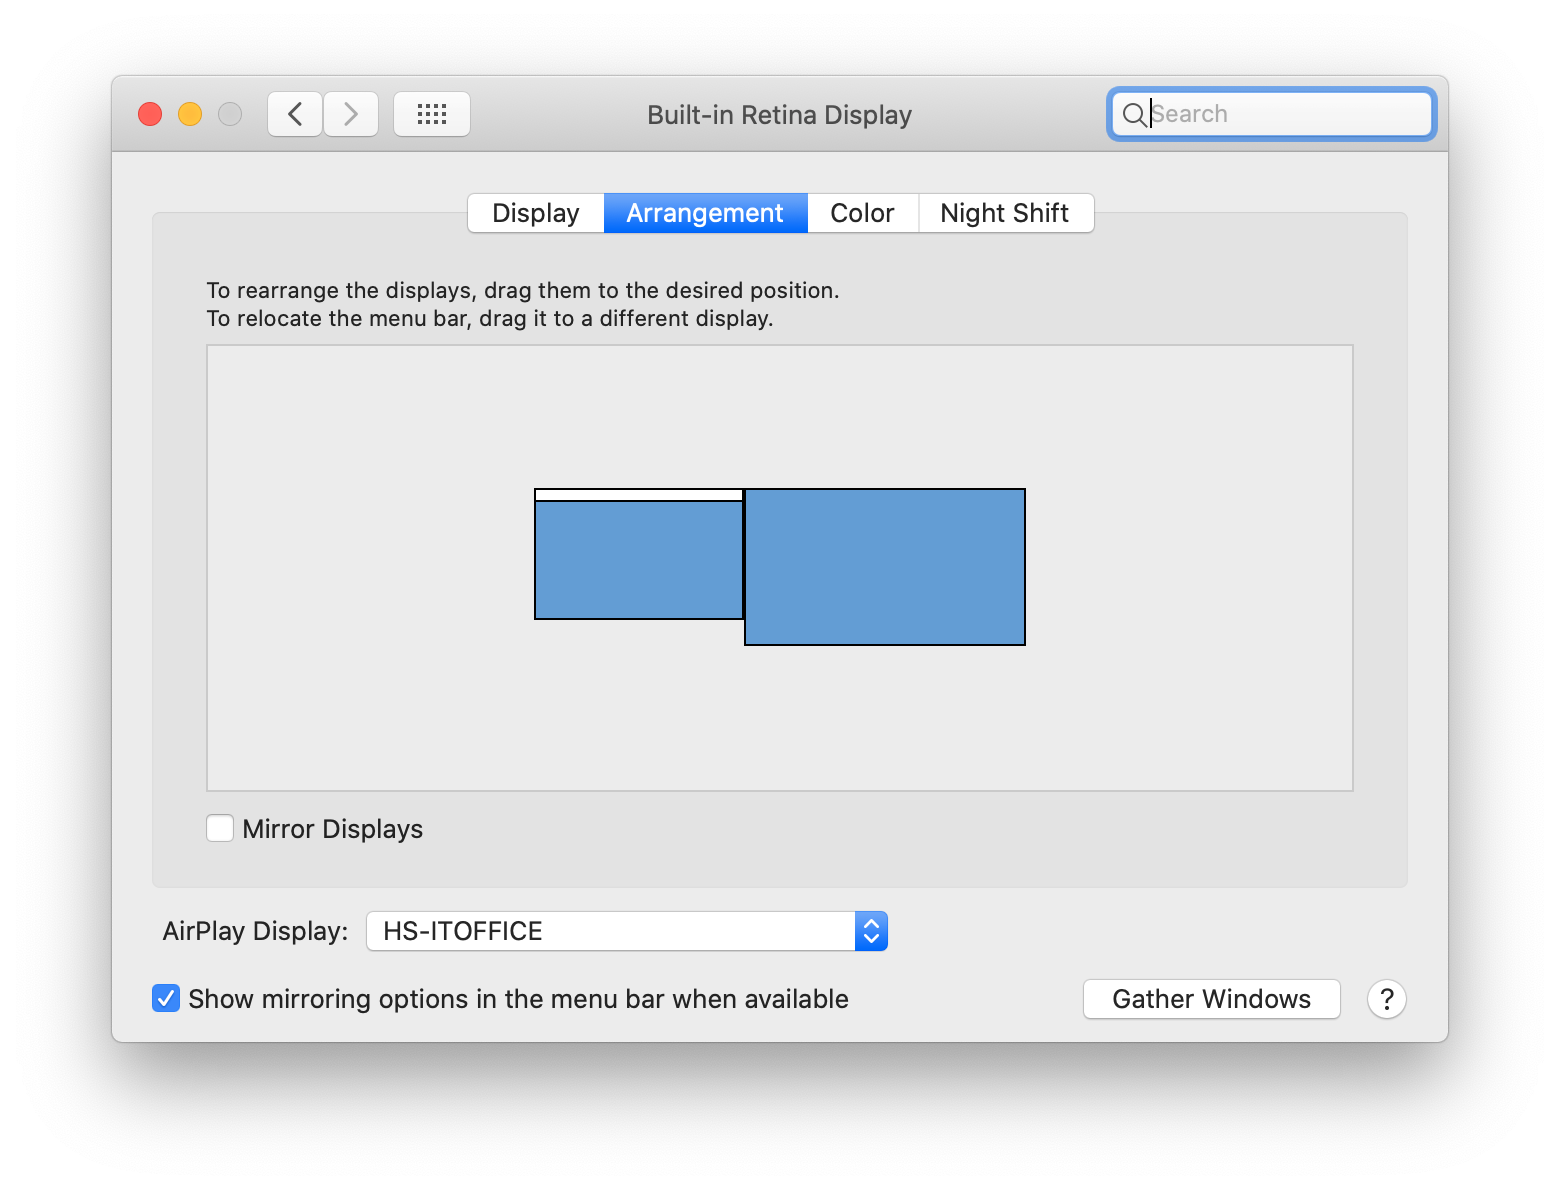
Task: Open help via the question mark icon
Action: [x=1386, y=998]
